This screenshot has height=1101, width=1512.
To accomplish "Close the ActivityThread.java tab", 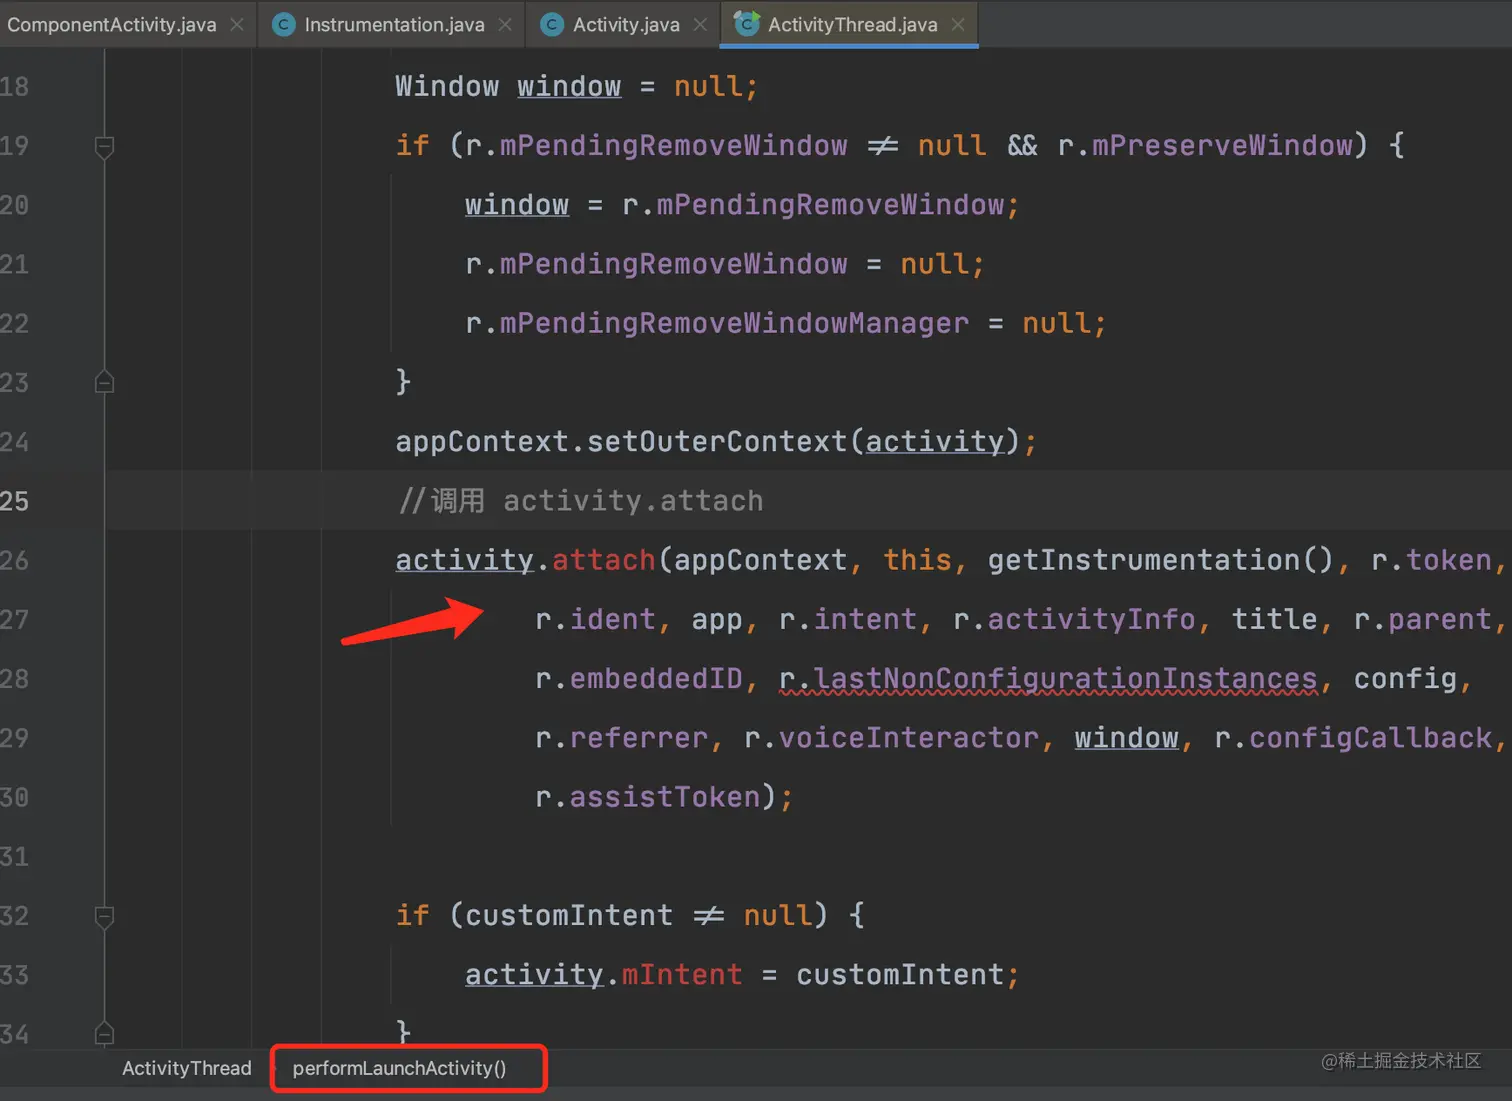I will (958, 25).
